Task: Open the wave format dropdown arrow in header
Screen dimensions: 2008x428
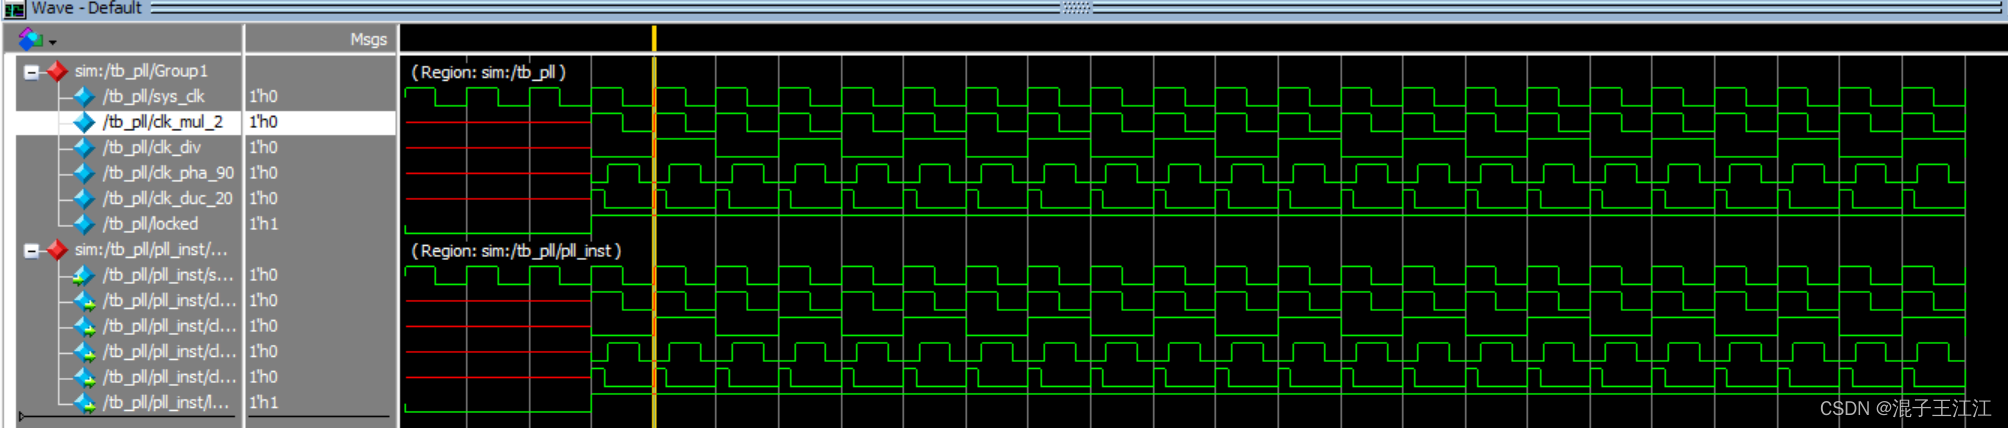Action: point(53,42)
